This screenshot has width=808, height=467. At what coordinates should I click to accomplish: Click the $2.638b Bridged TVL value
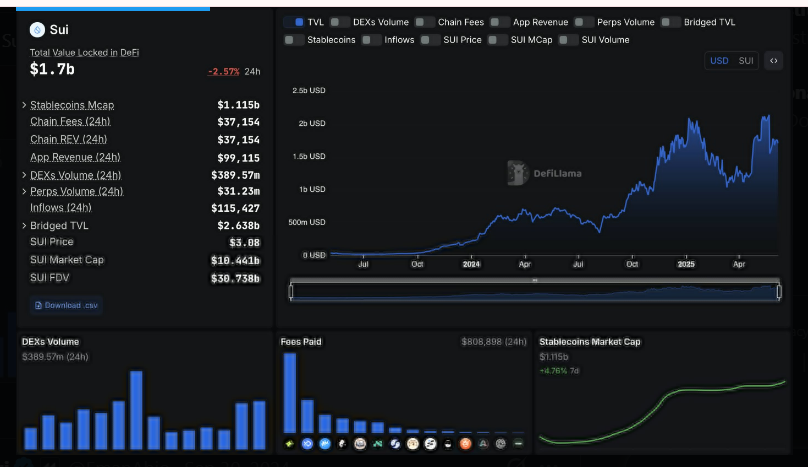click(x=239, y=226)
